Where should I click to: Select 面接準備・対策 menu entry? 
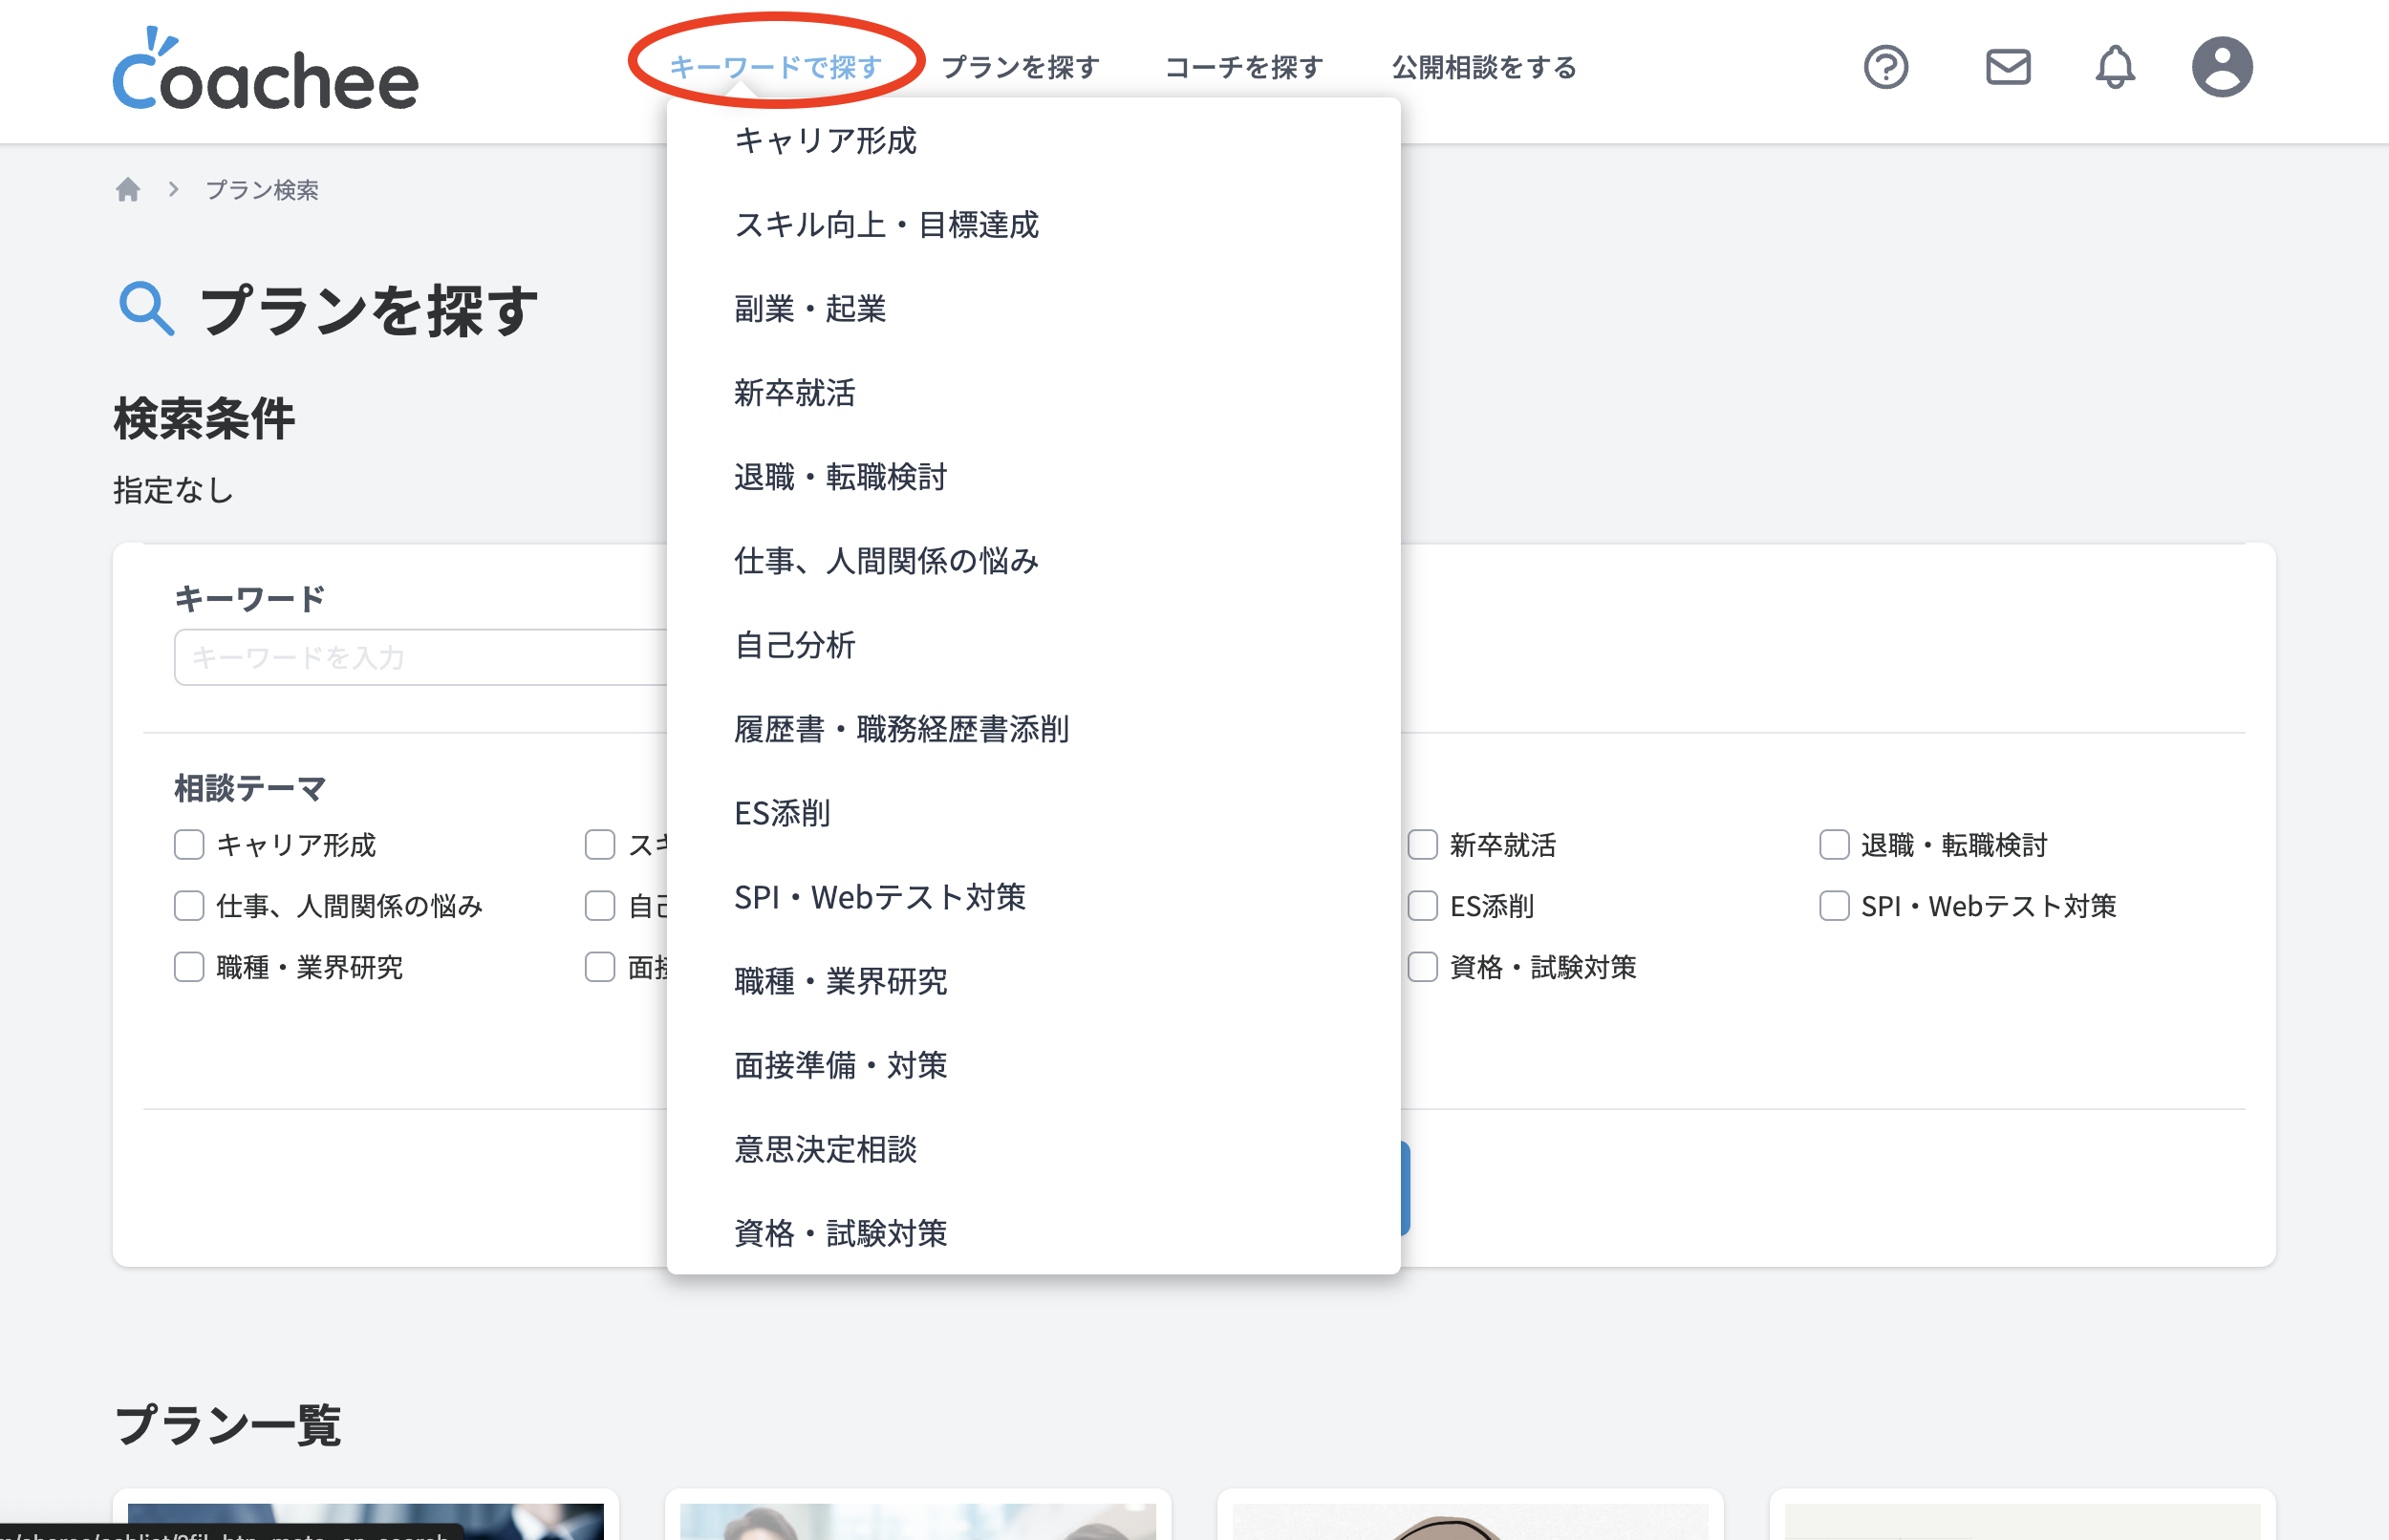pos(840,1065)
